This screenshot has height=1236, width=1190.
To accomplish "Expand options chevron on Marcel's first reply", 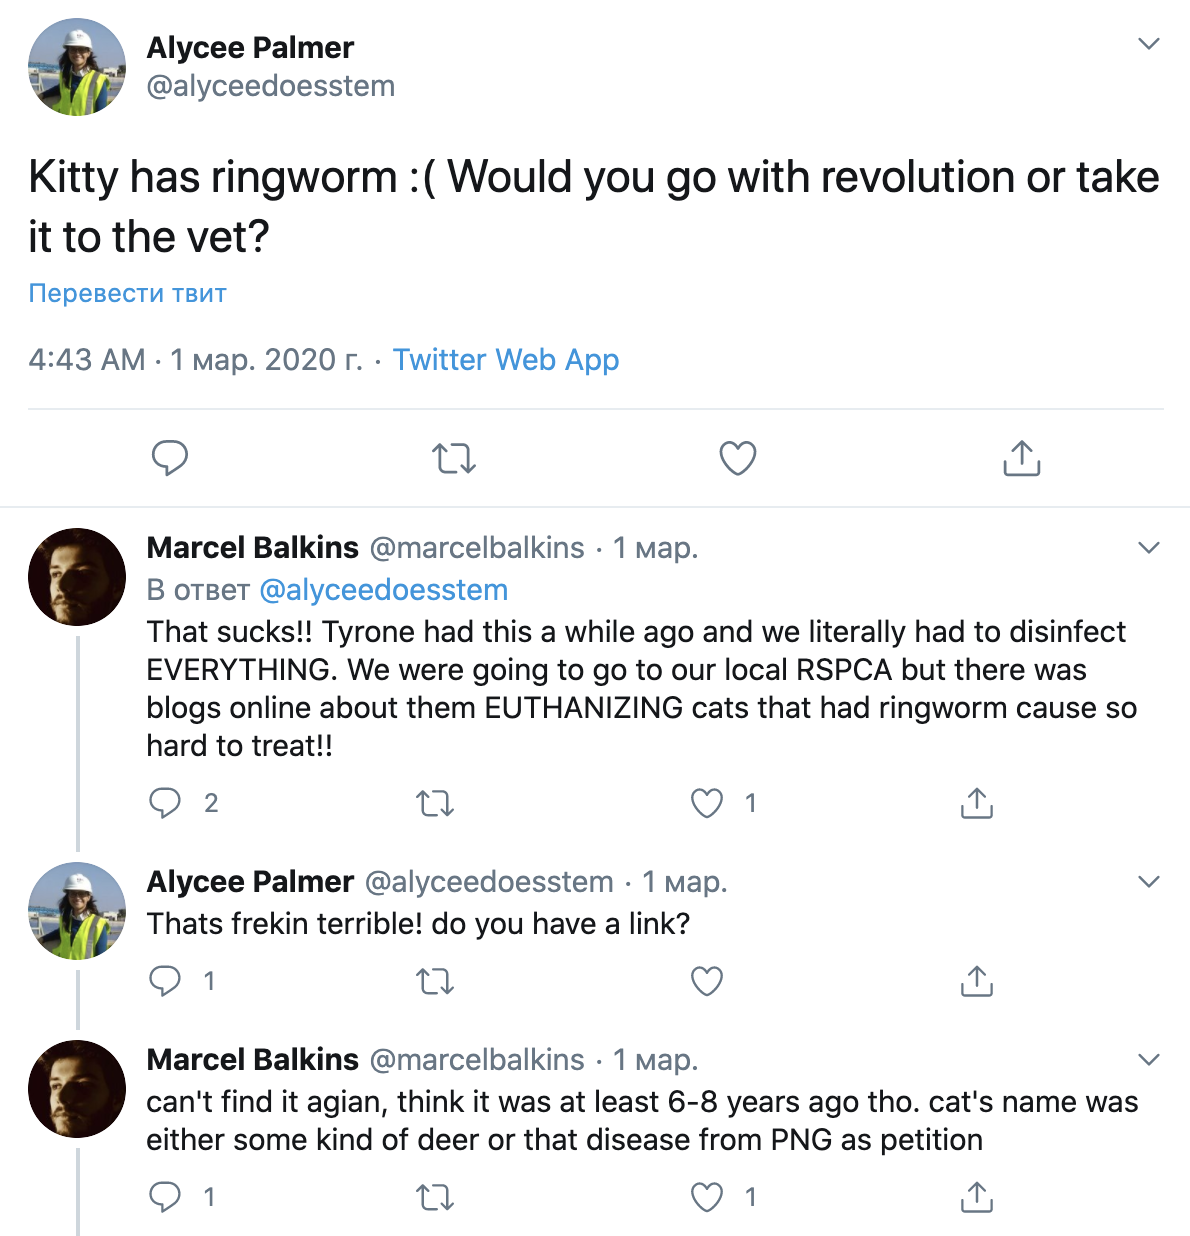I will click(1149, 548).
